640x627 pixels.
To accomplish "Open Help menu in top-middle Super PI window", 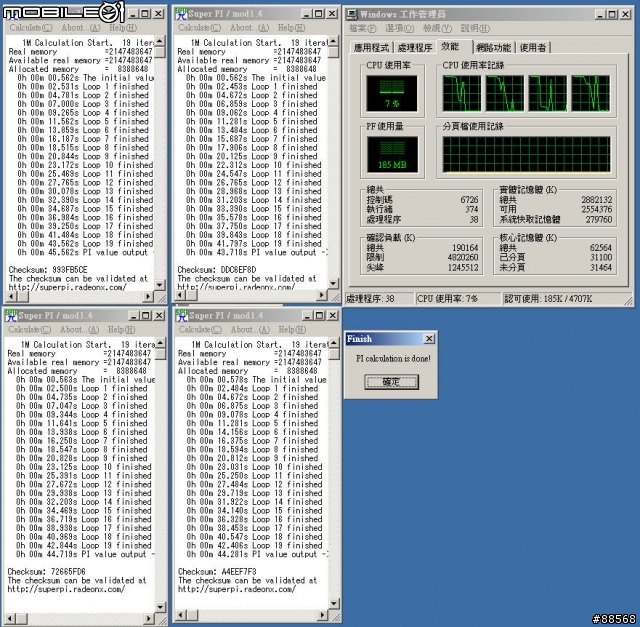I will [x=291, y=28].
